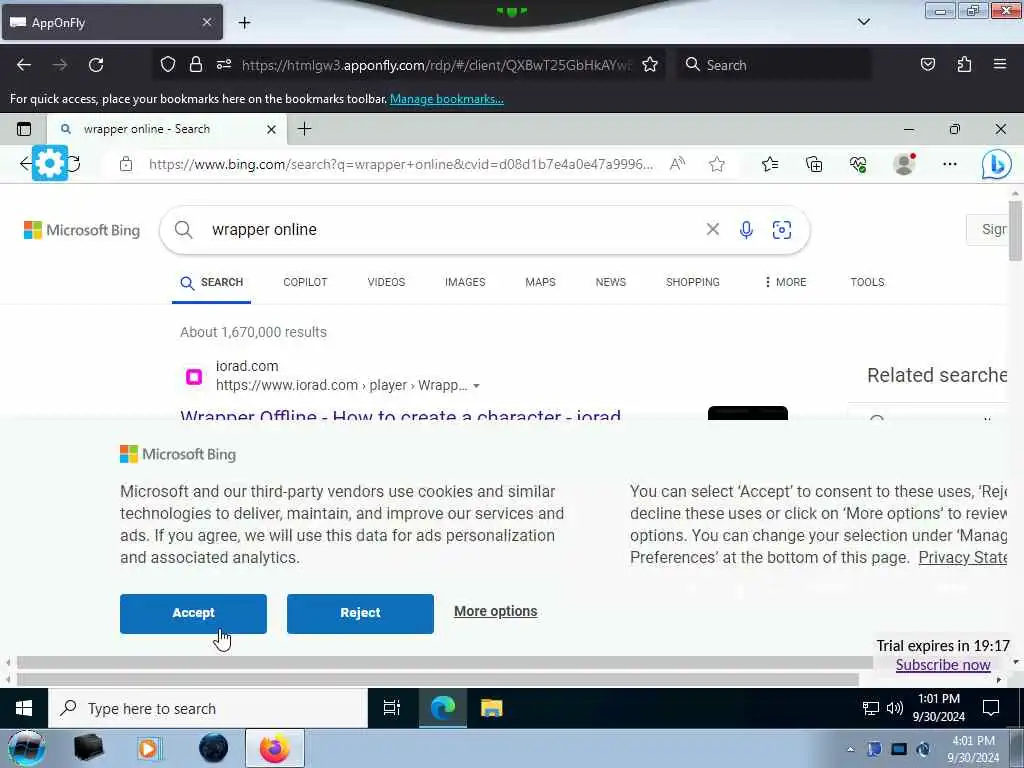
Task: Switch to the MAPS tab
Action: pyautogui.click(x=540, y=282)
